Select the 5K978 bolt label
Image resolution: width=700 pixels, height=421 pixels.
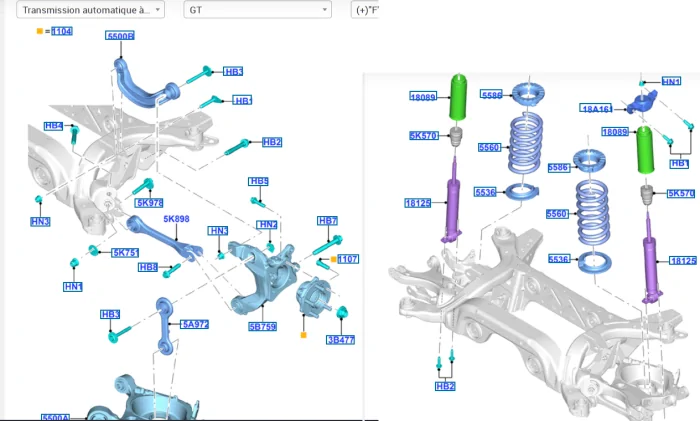(150, 203)
